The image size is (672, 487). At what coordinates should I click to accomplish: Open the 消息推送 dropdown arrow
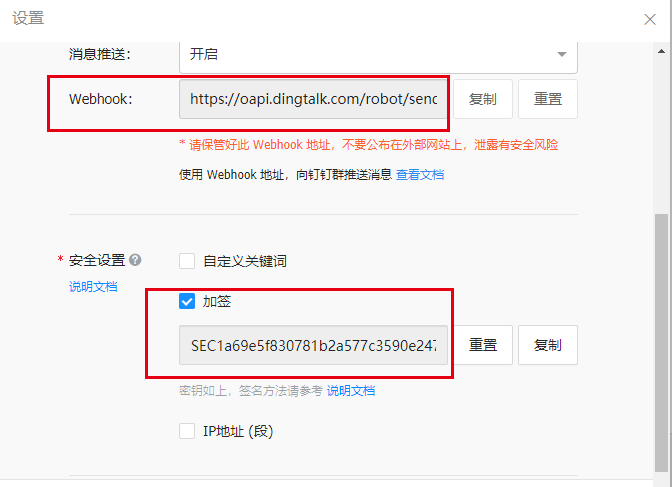tap(561, 54)
